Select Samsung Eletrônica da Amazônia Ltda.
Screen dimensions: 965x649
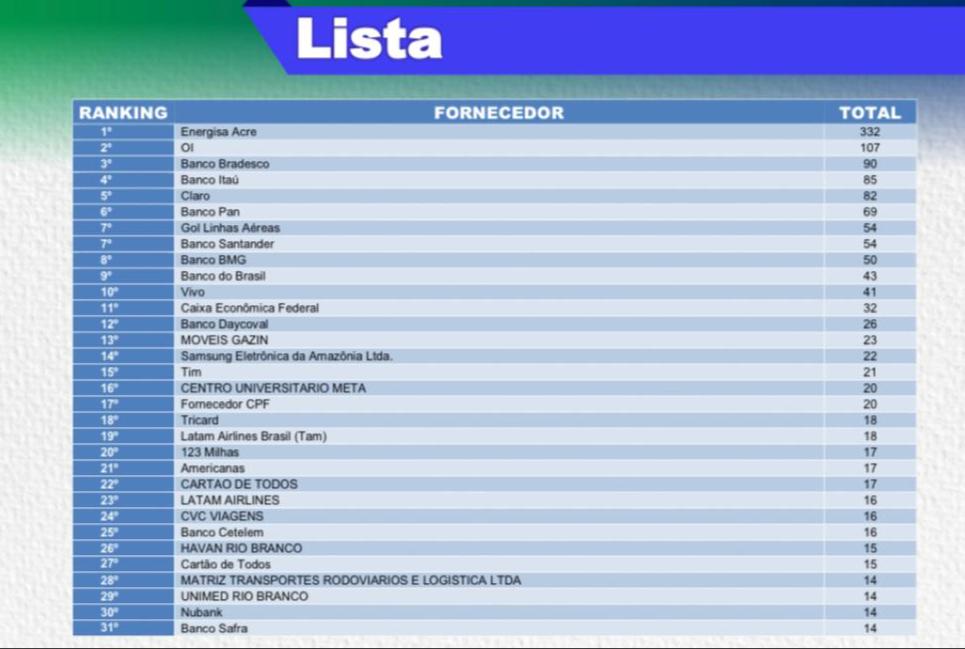(286, 356)
